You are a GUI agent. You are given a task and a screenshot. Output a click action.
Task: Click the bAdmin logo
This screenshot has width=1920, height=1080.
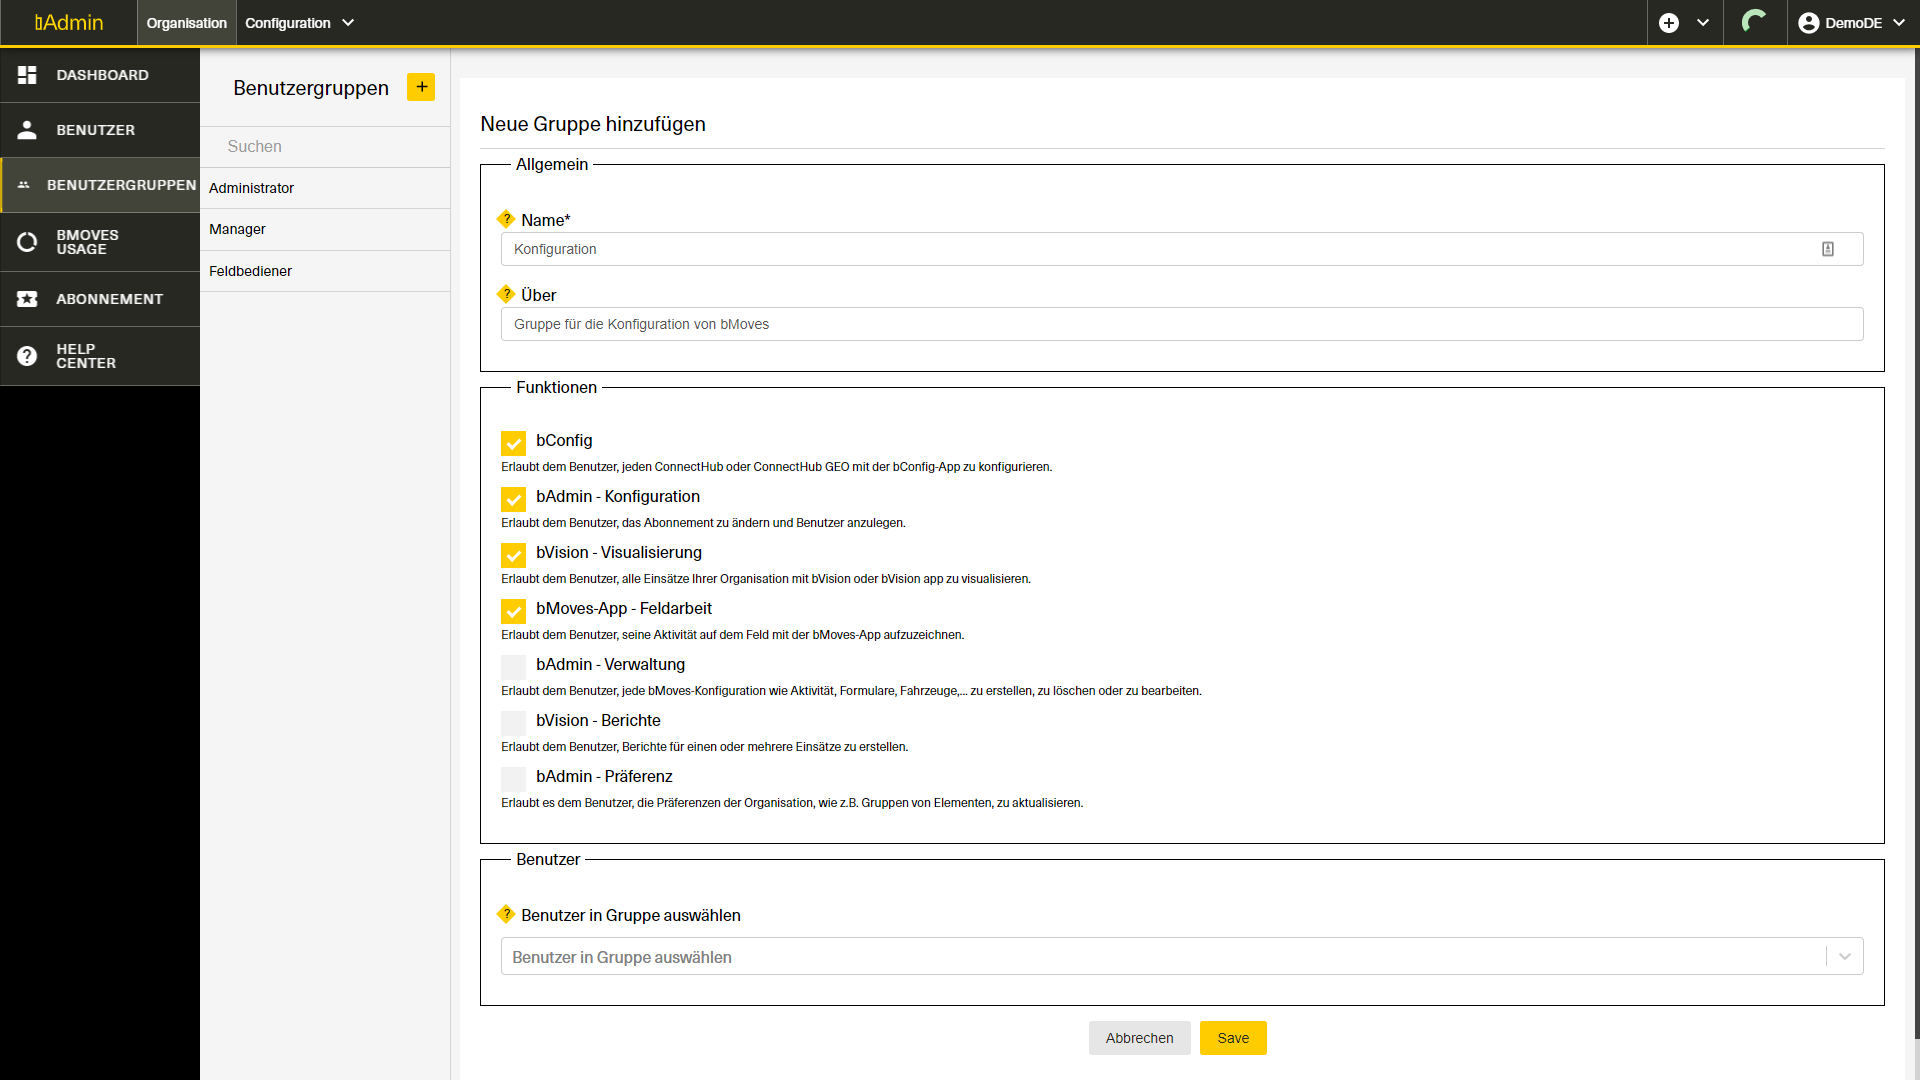69,23
